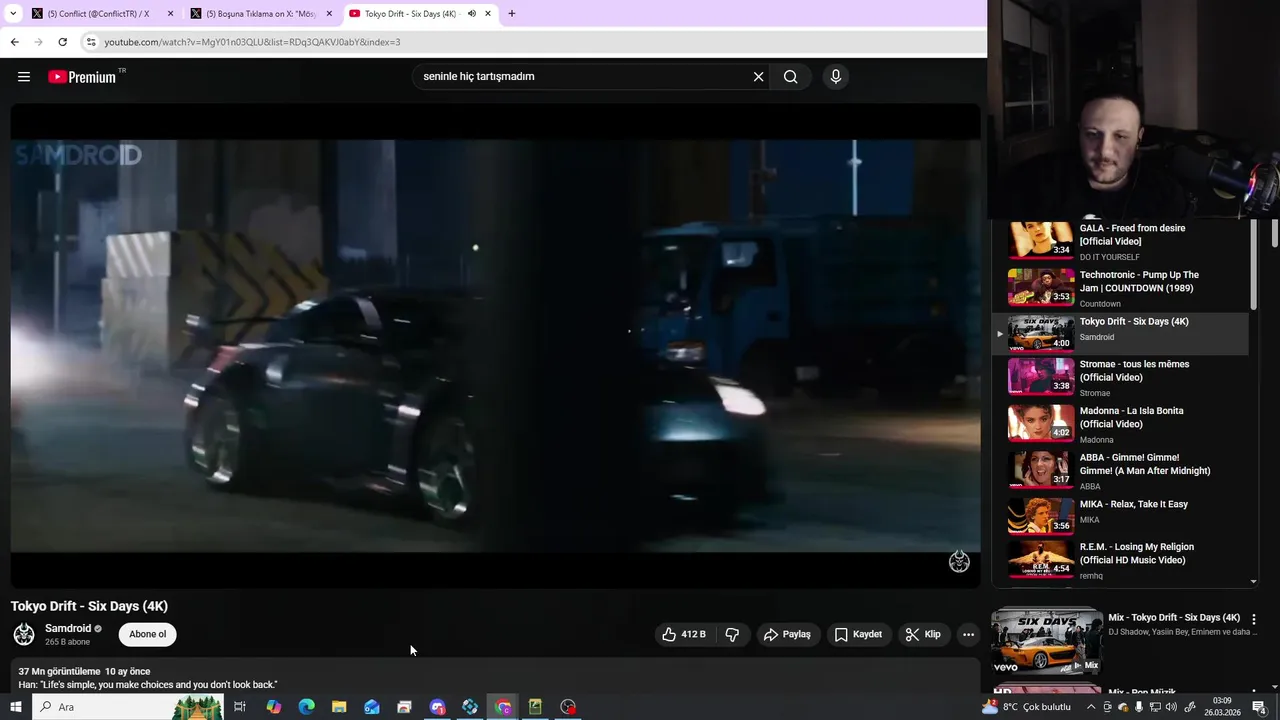Viewport: 1280px width, 720px height.
Task: Launch Copilot from the taskbar
Action: coord(274,707)
